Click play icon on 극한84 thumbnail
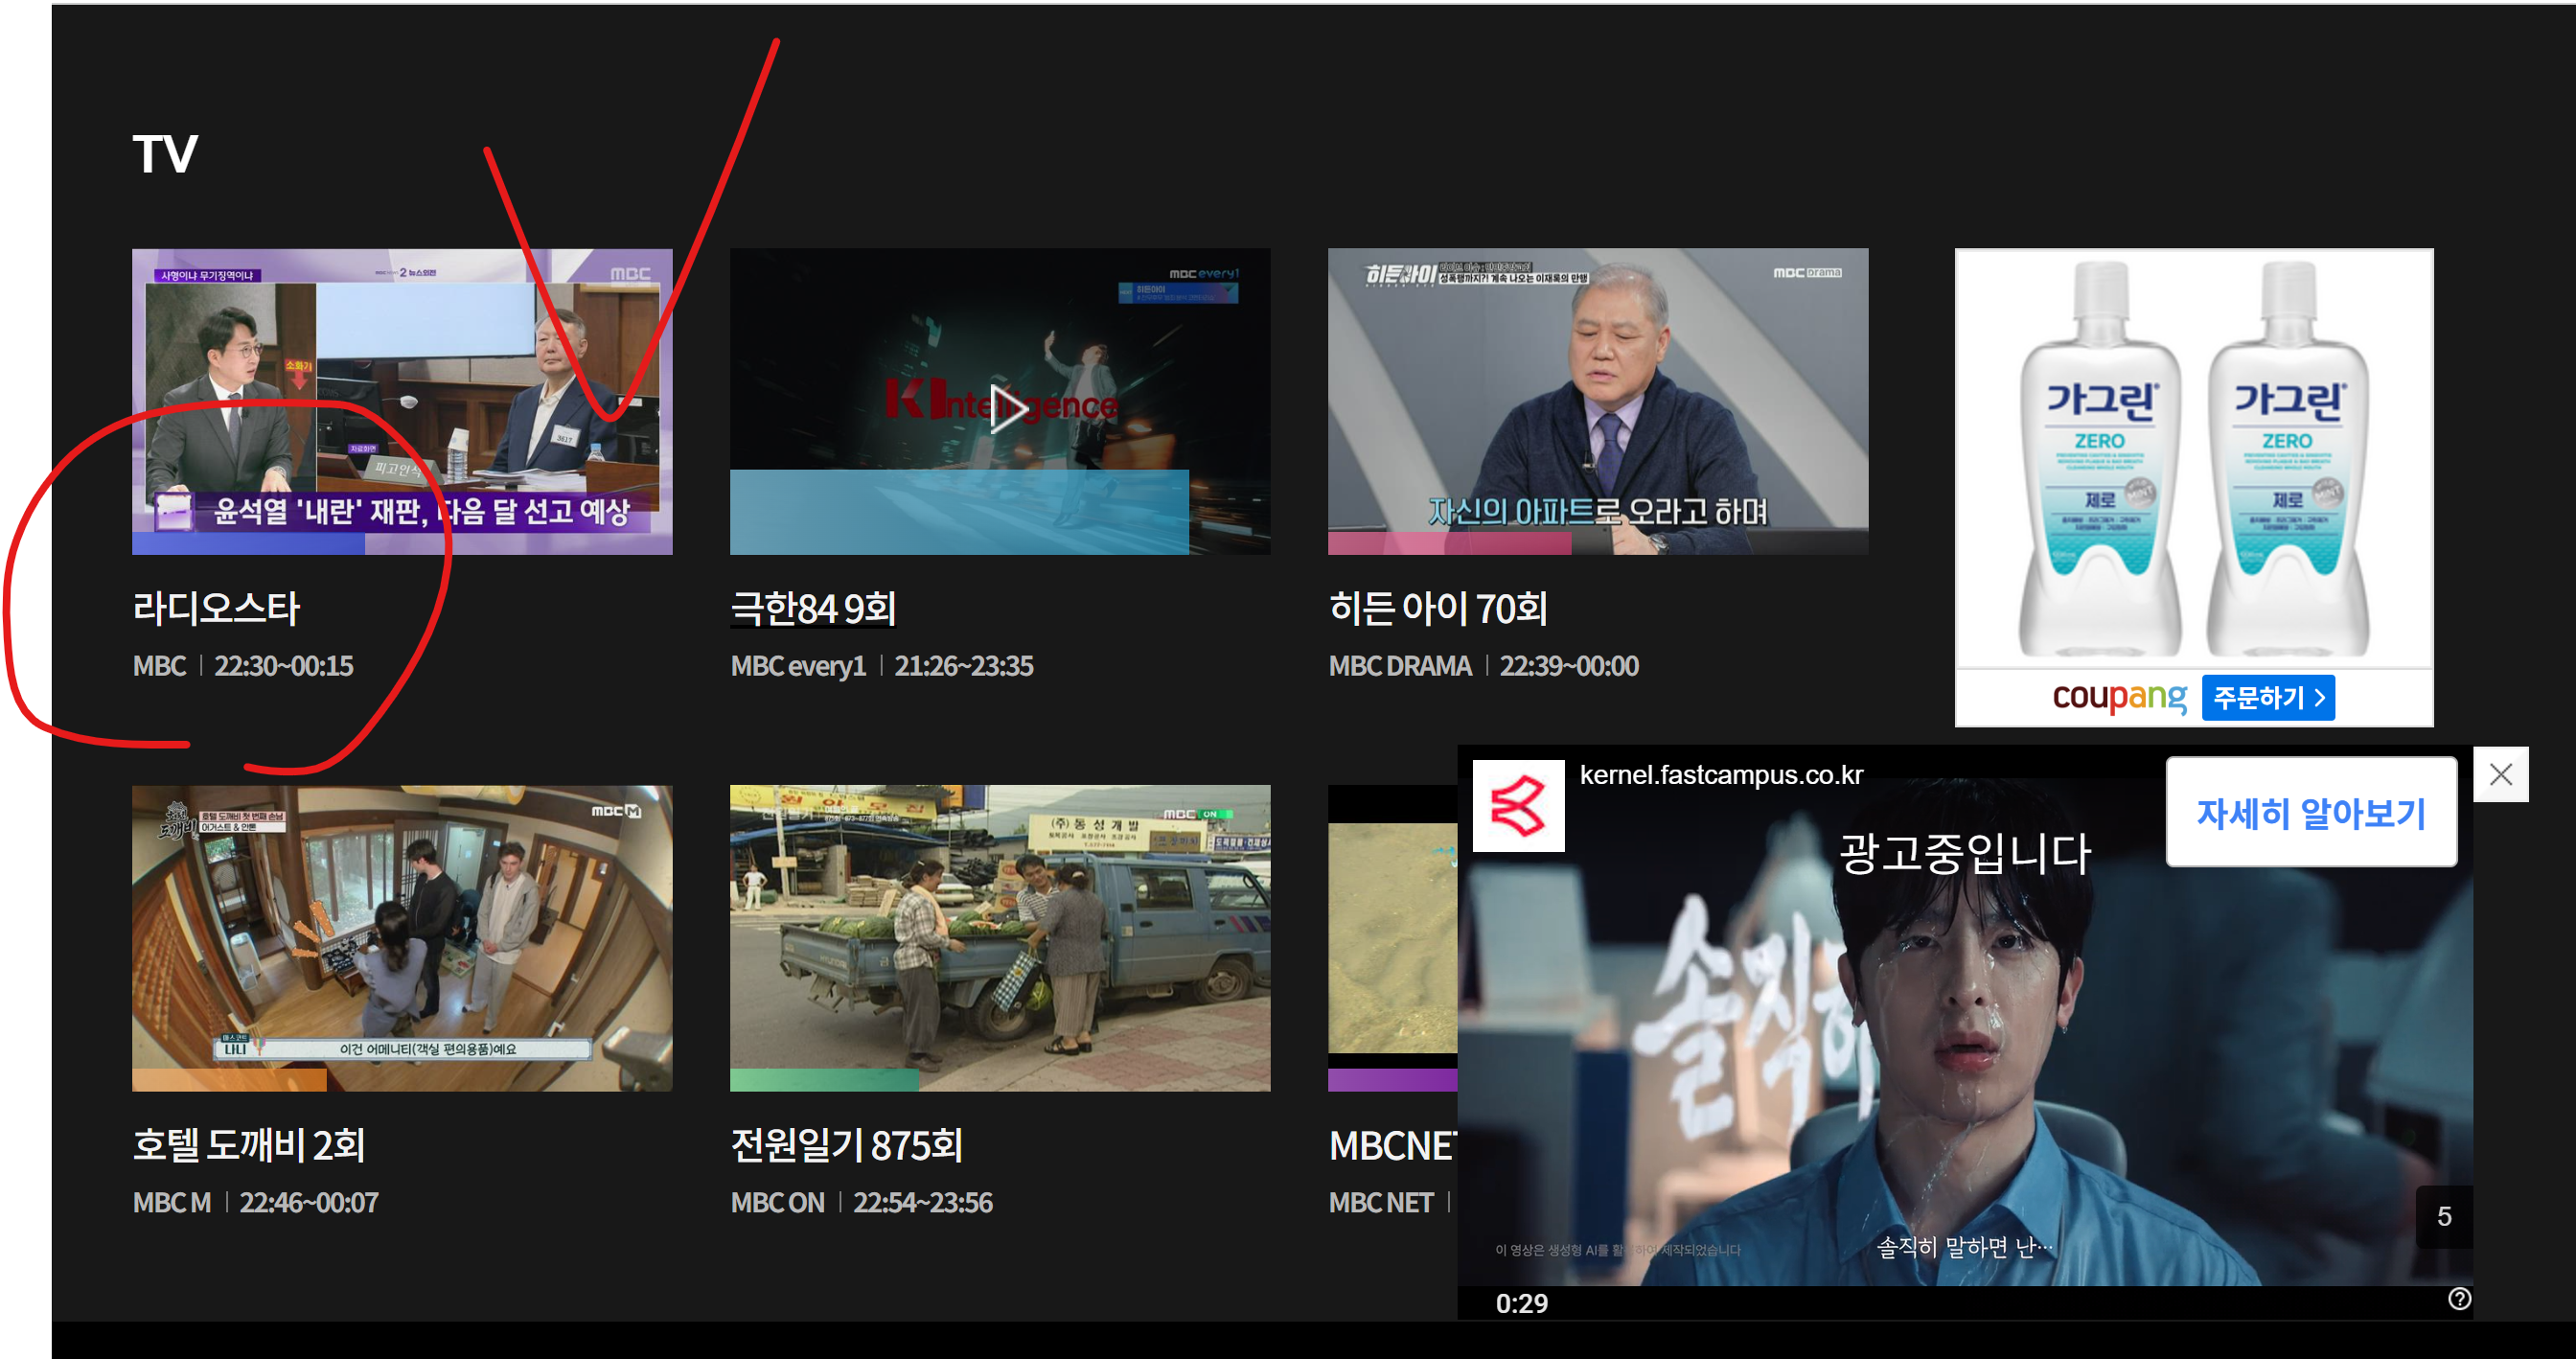 [1004, 407]
